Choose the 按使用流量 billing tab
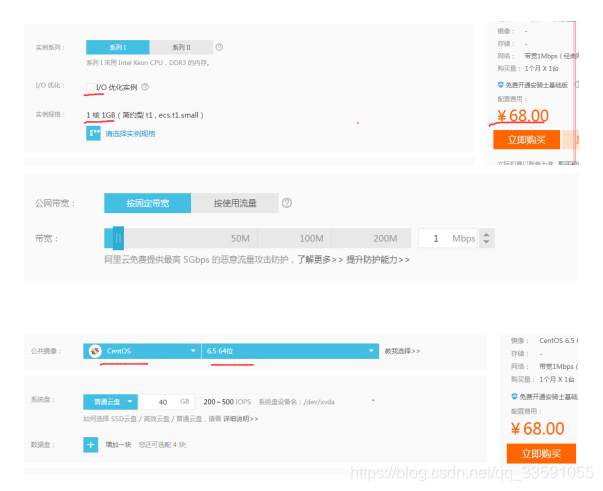This screenshot has width=603, height=491. pos(235,203)
